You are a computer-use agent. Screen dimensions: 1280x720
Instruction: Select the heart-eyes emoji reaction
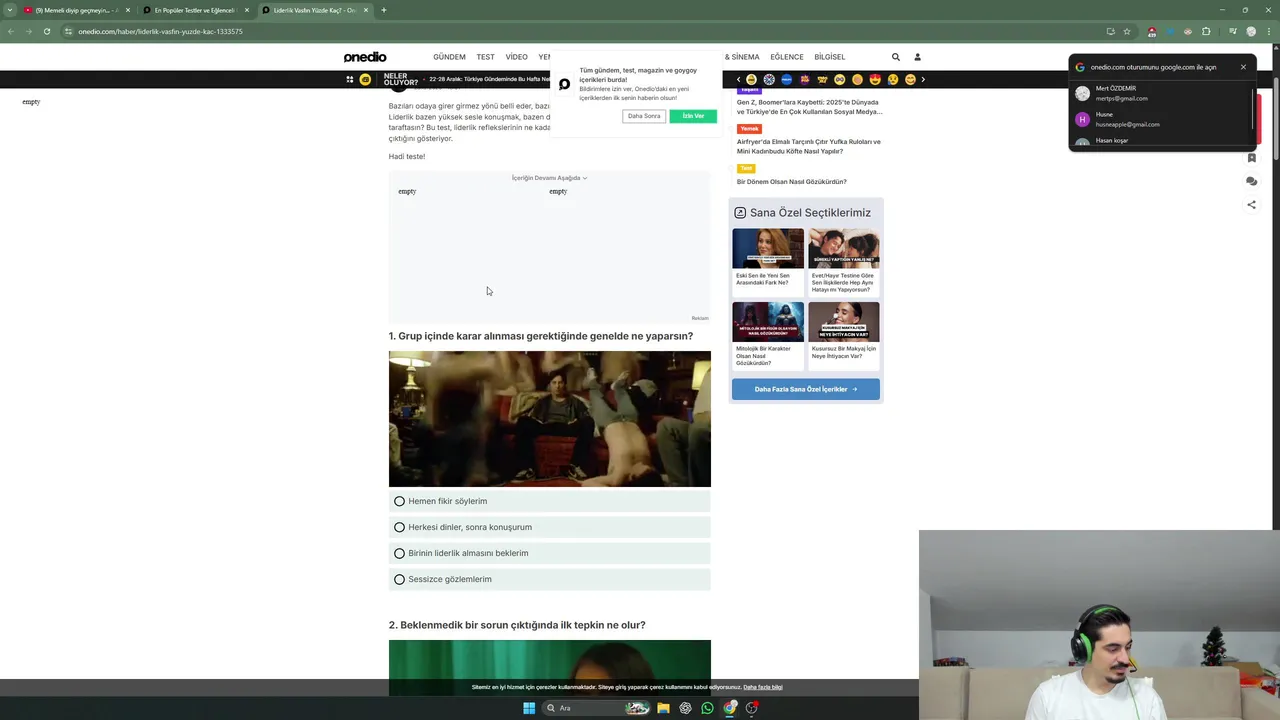[875, 79]
